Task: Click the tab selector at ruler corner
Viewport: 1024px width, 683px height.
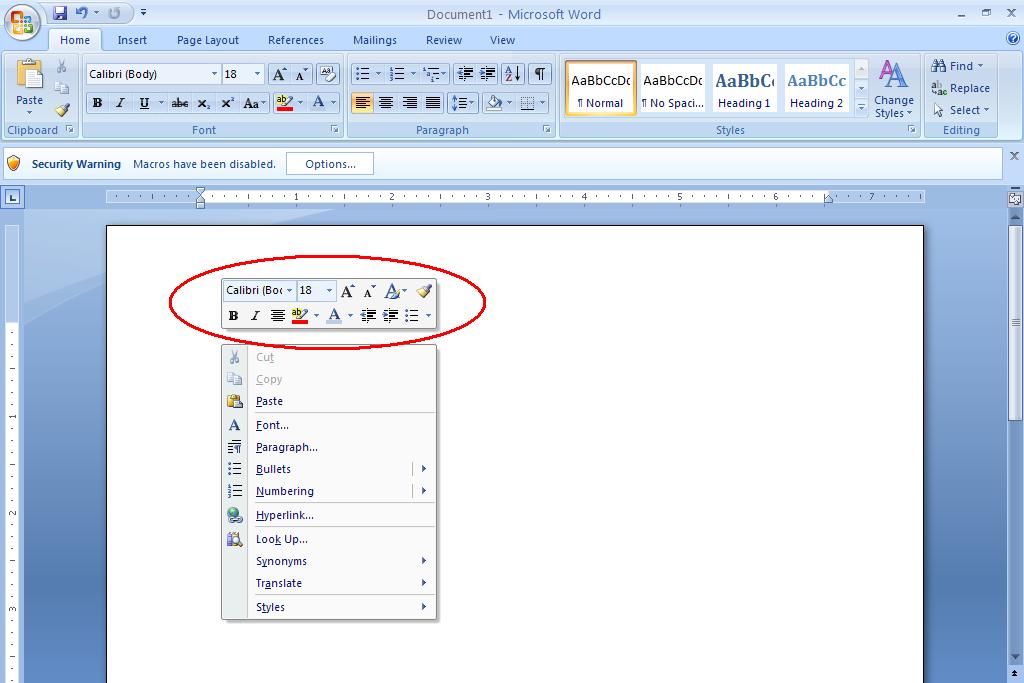Action: 12,197
